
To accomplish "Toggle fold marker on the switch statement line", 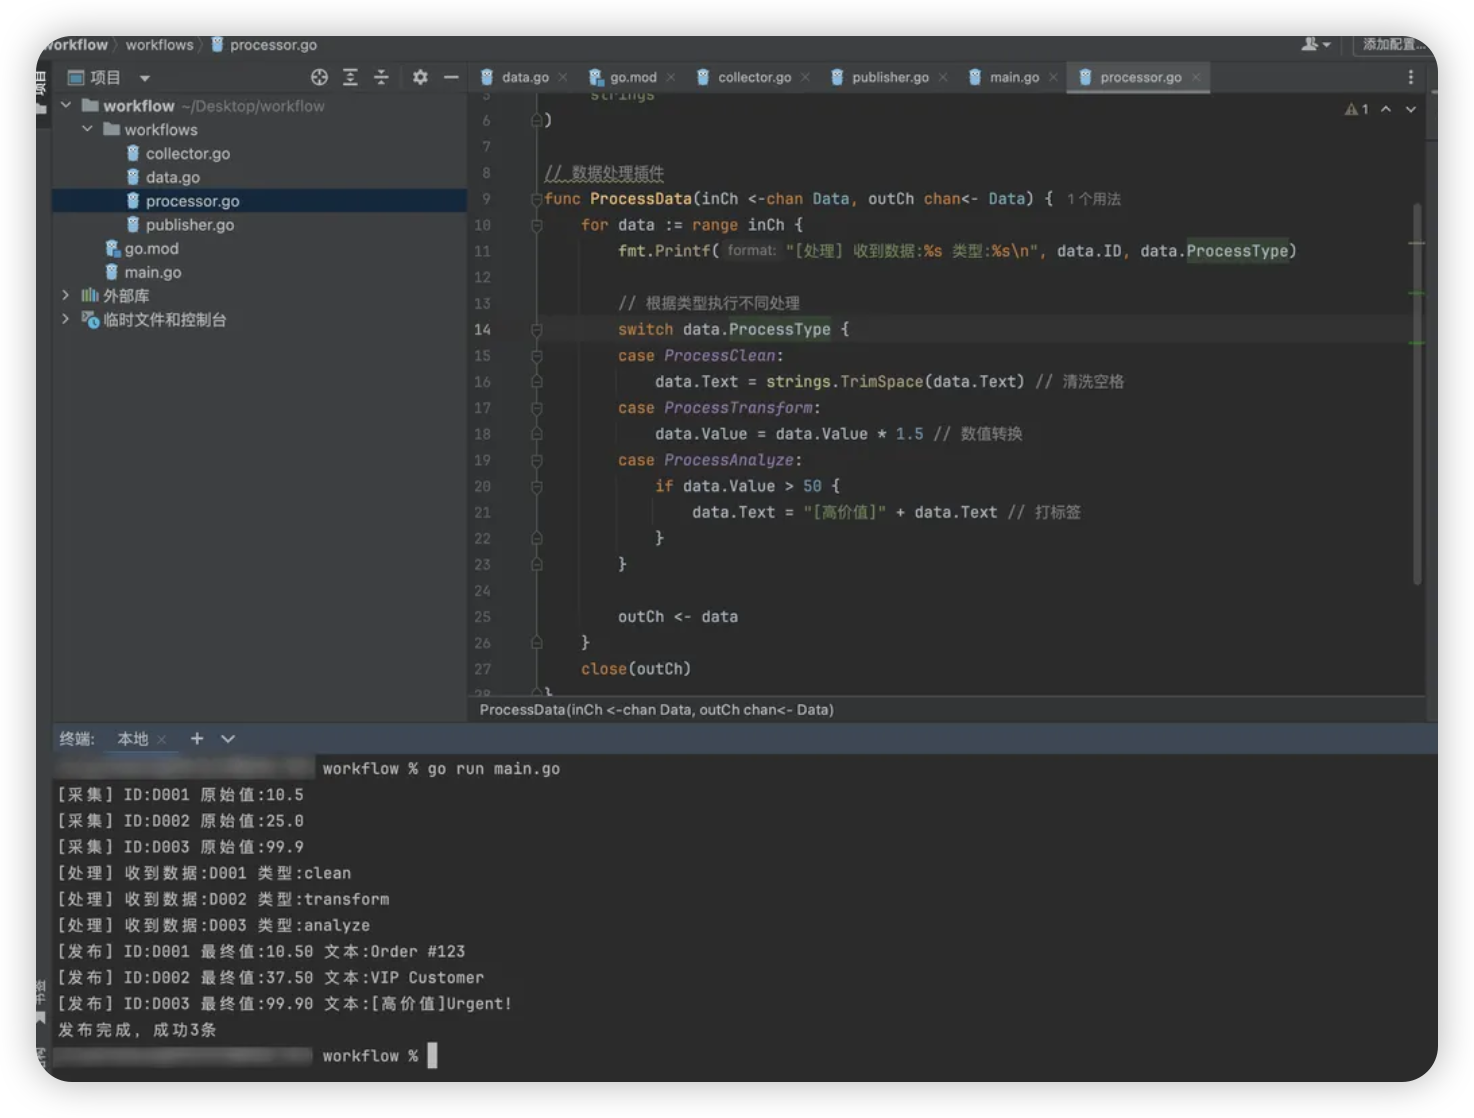I will point(536,329).
